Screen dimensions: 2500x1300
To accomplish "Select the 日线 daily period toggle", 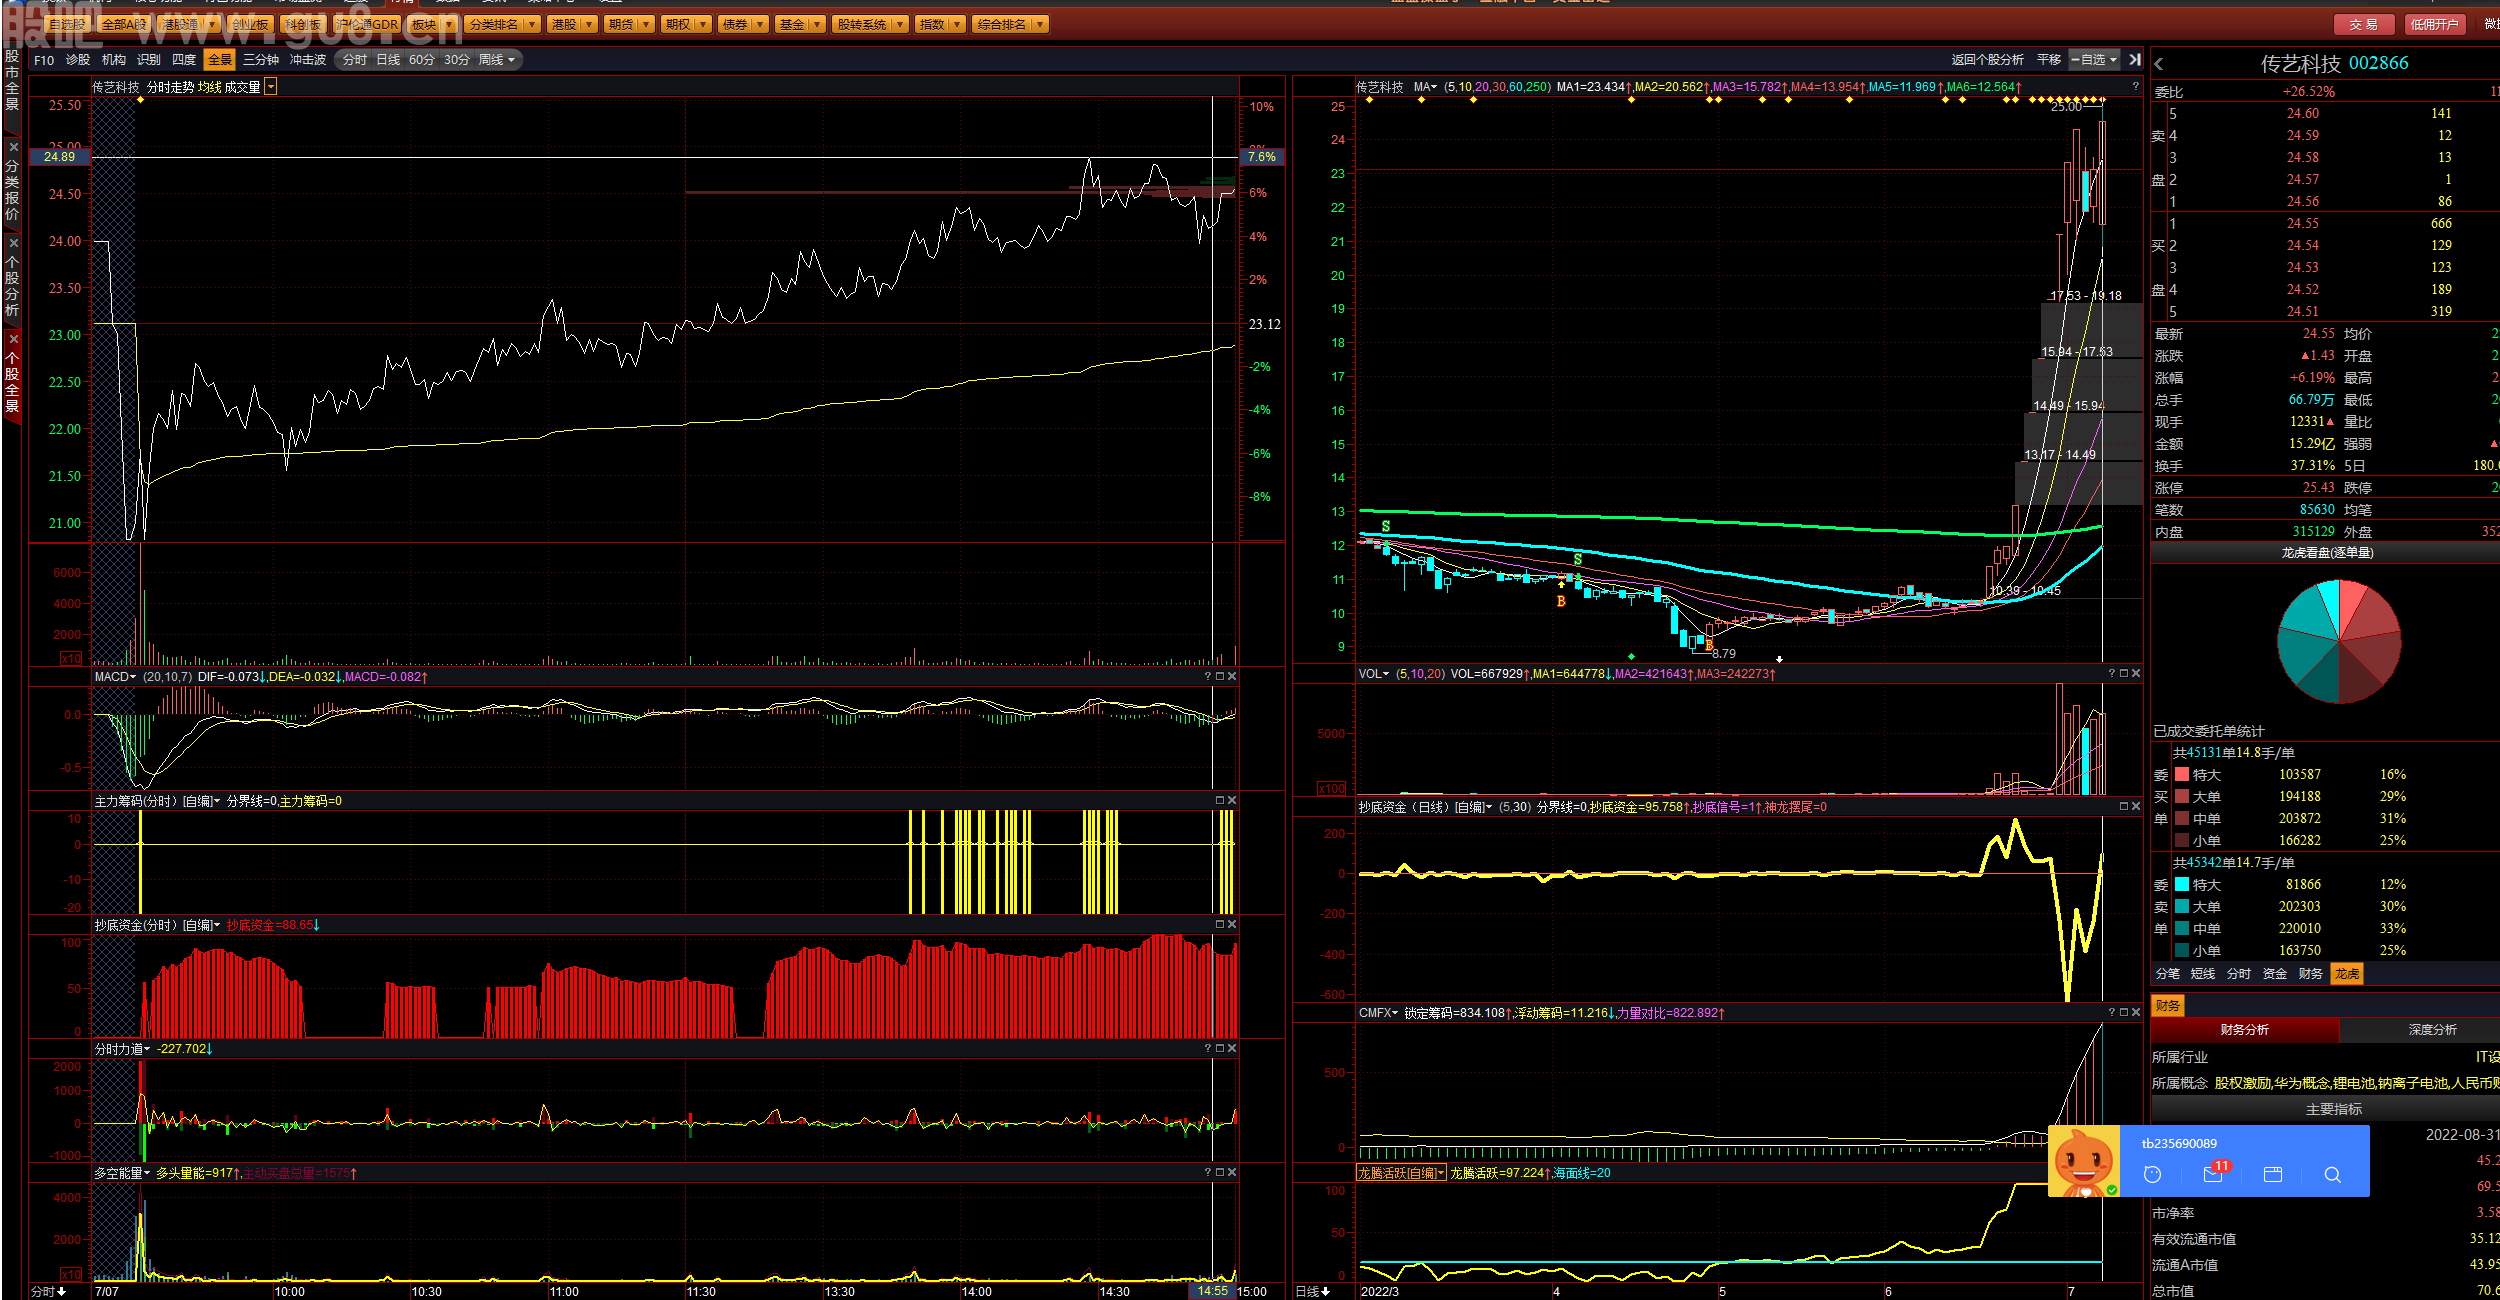I will pyautogui.click(x=388, y=60).
